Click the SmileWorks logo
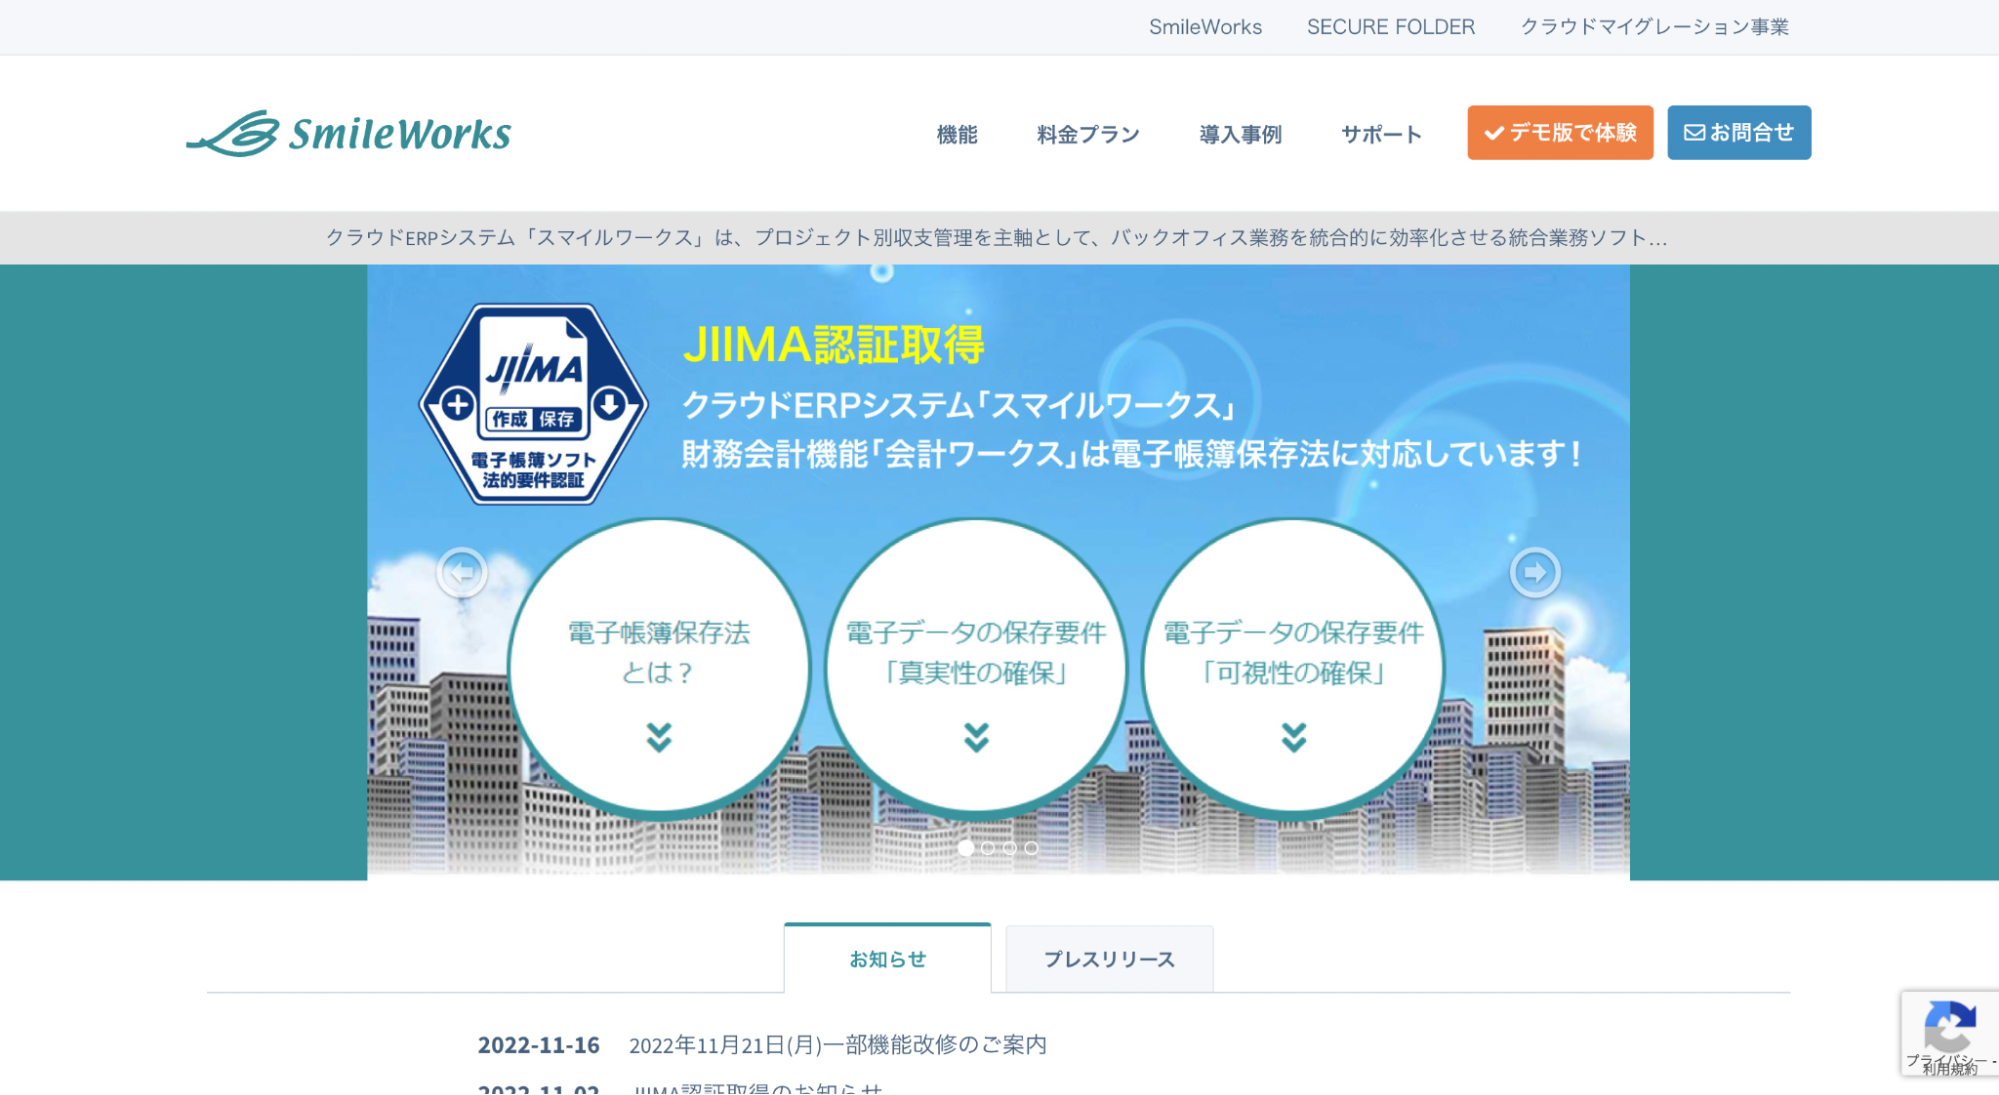 coord(348,133)
